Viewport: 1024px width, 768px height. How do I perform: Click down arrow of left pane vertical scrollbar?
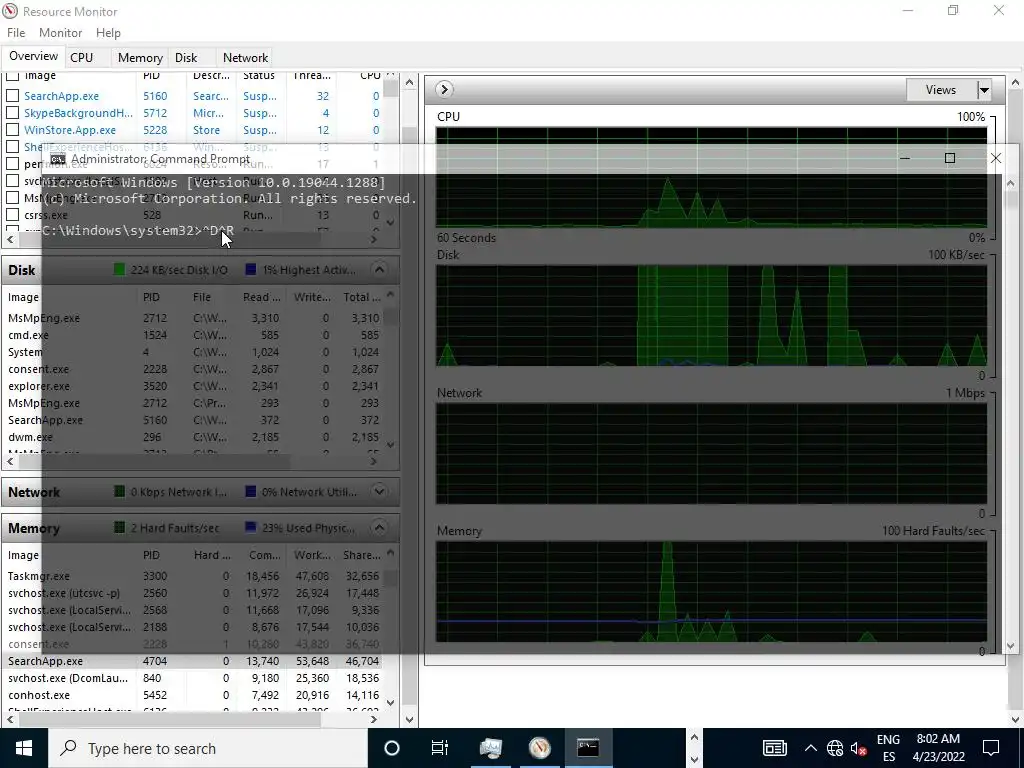pyautogui.click(x=409, y=720)
